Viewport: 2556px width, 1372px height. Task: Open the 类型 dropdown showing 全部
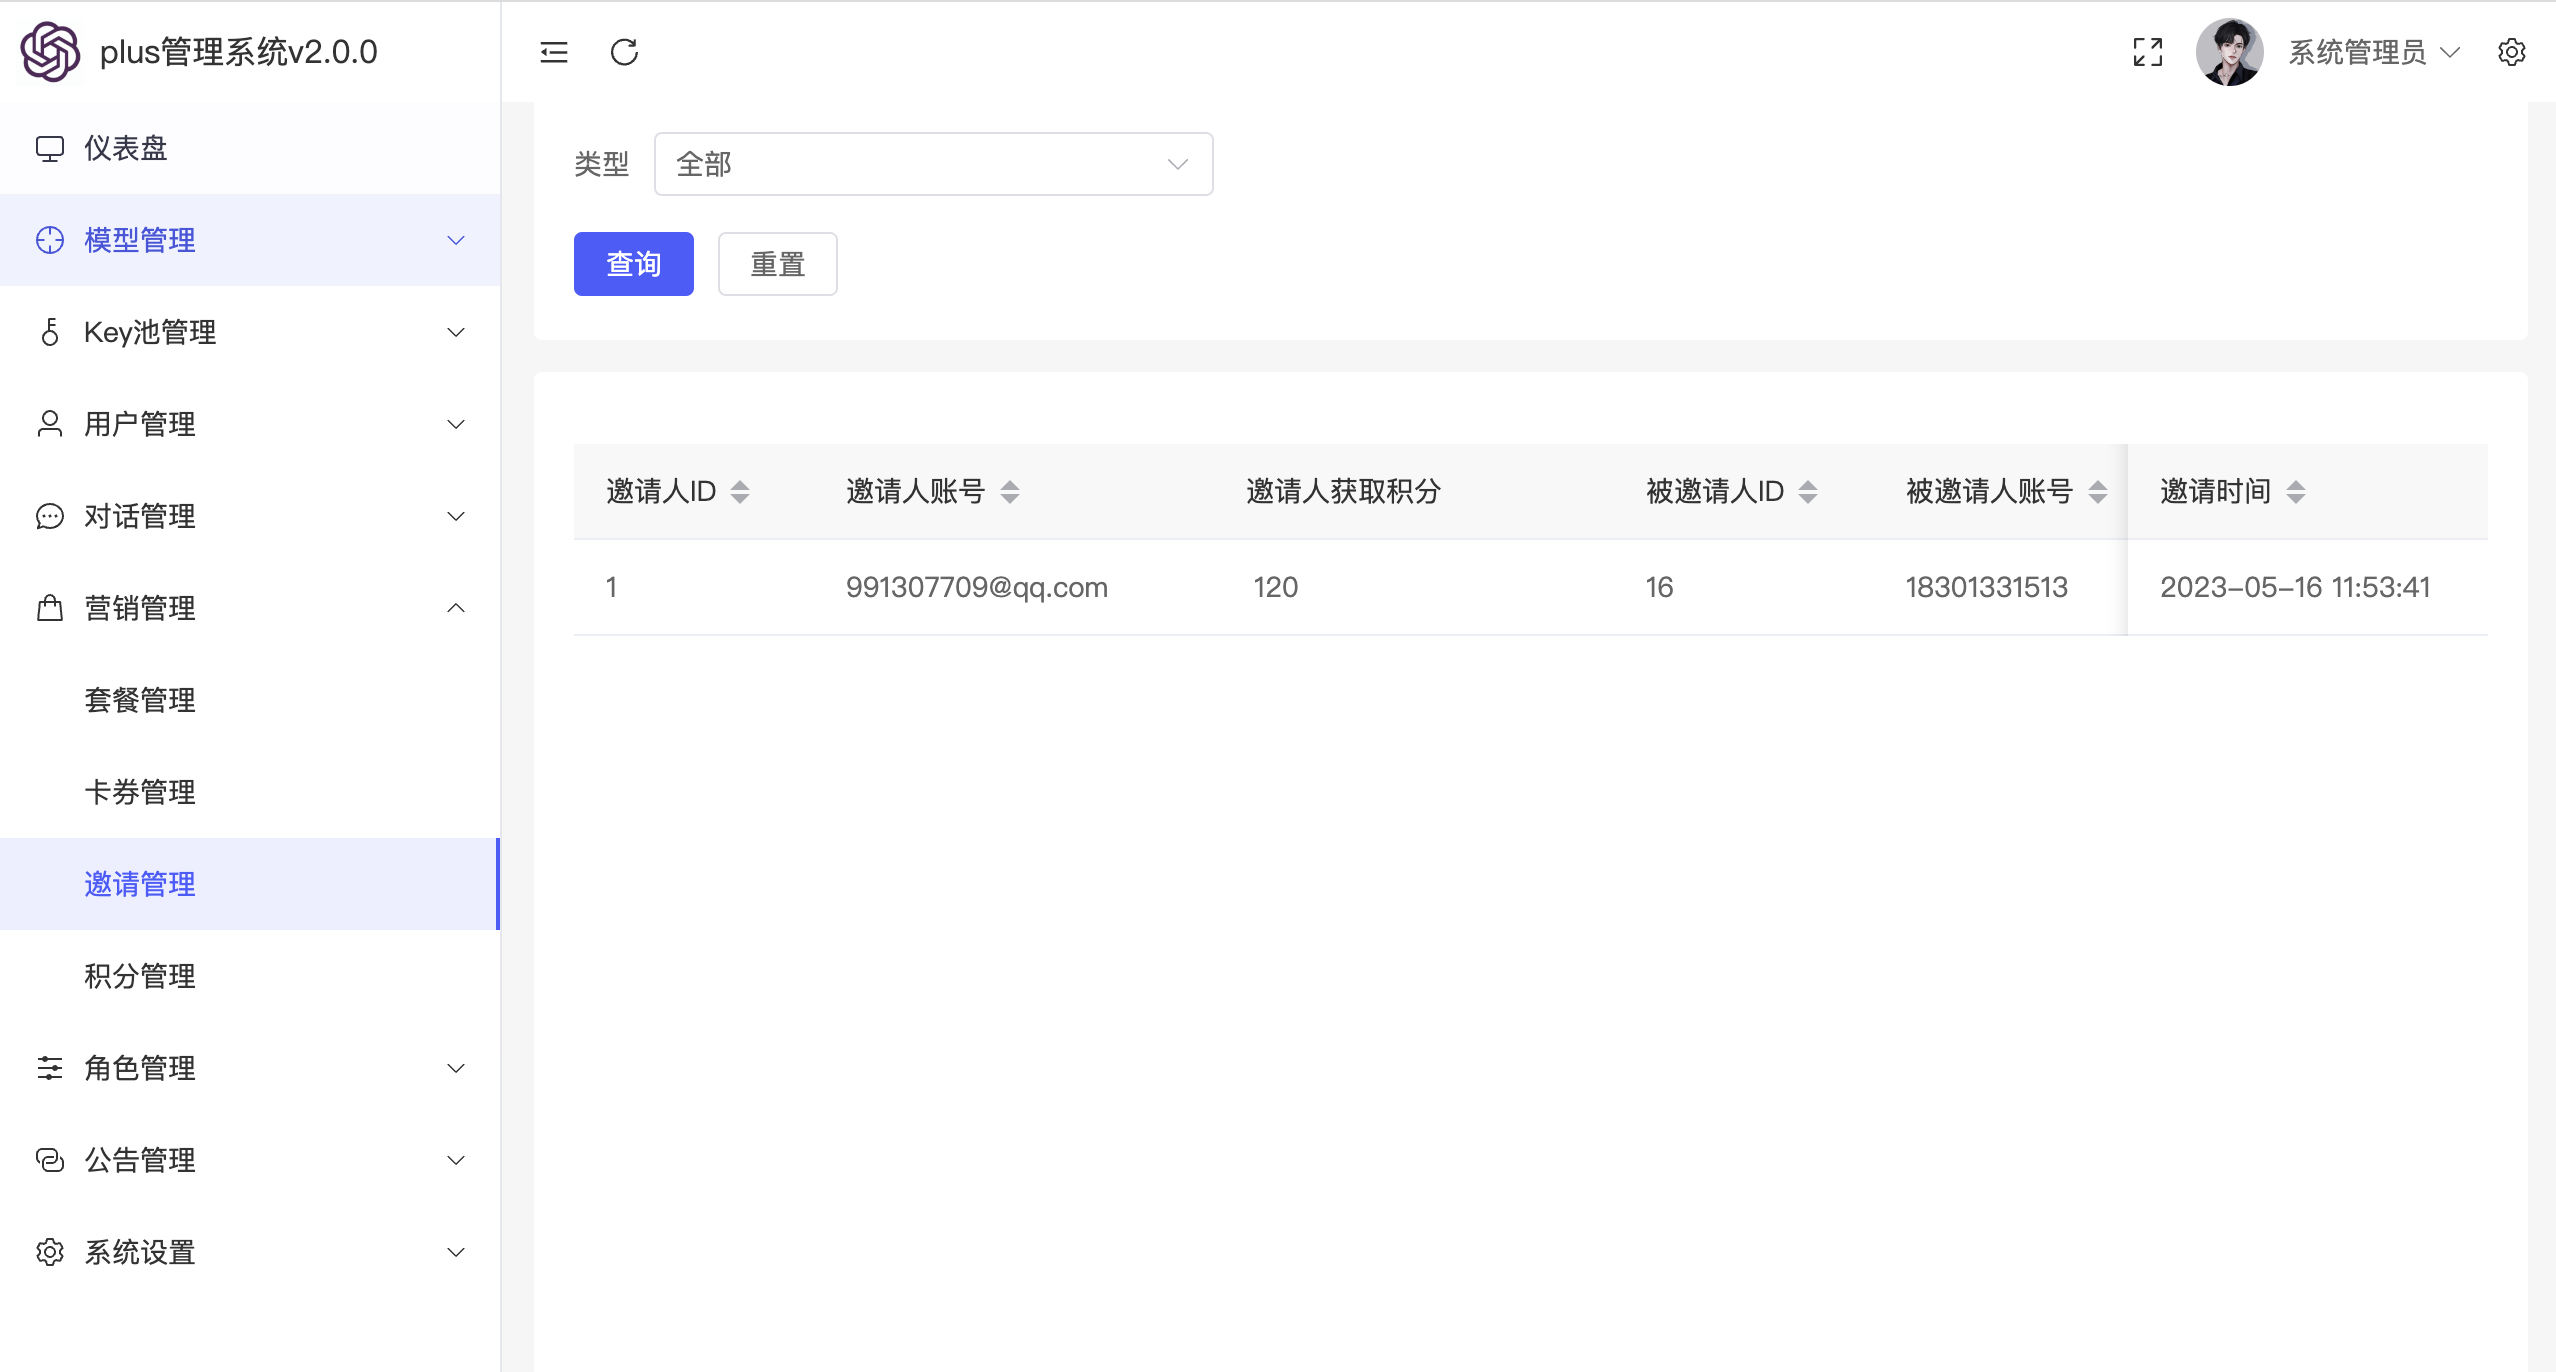coord(932,164)
